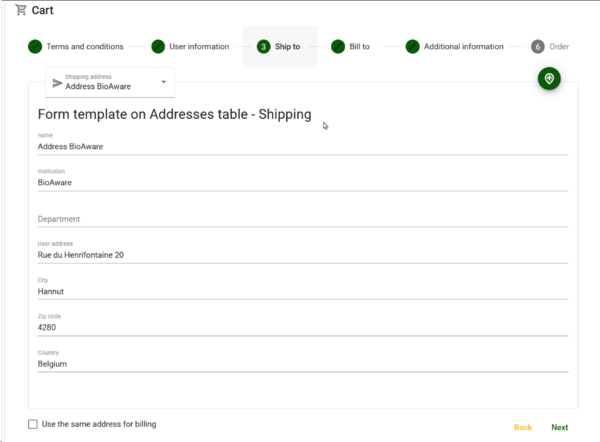This screenshot has width=600, height=442.
Task: Click the Terms and conditions checkmark icon
Action: 35,46
